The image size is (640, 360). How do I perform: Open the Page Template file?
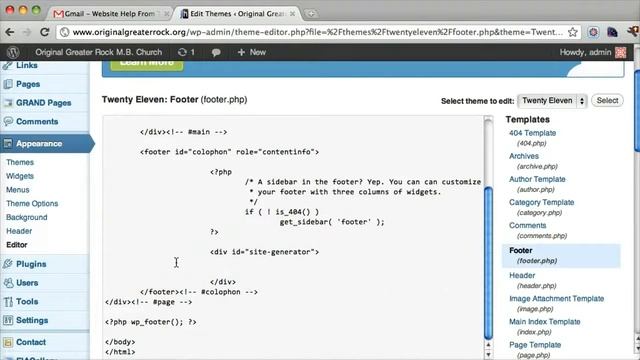click(x=535, y=345)
